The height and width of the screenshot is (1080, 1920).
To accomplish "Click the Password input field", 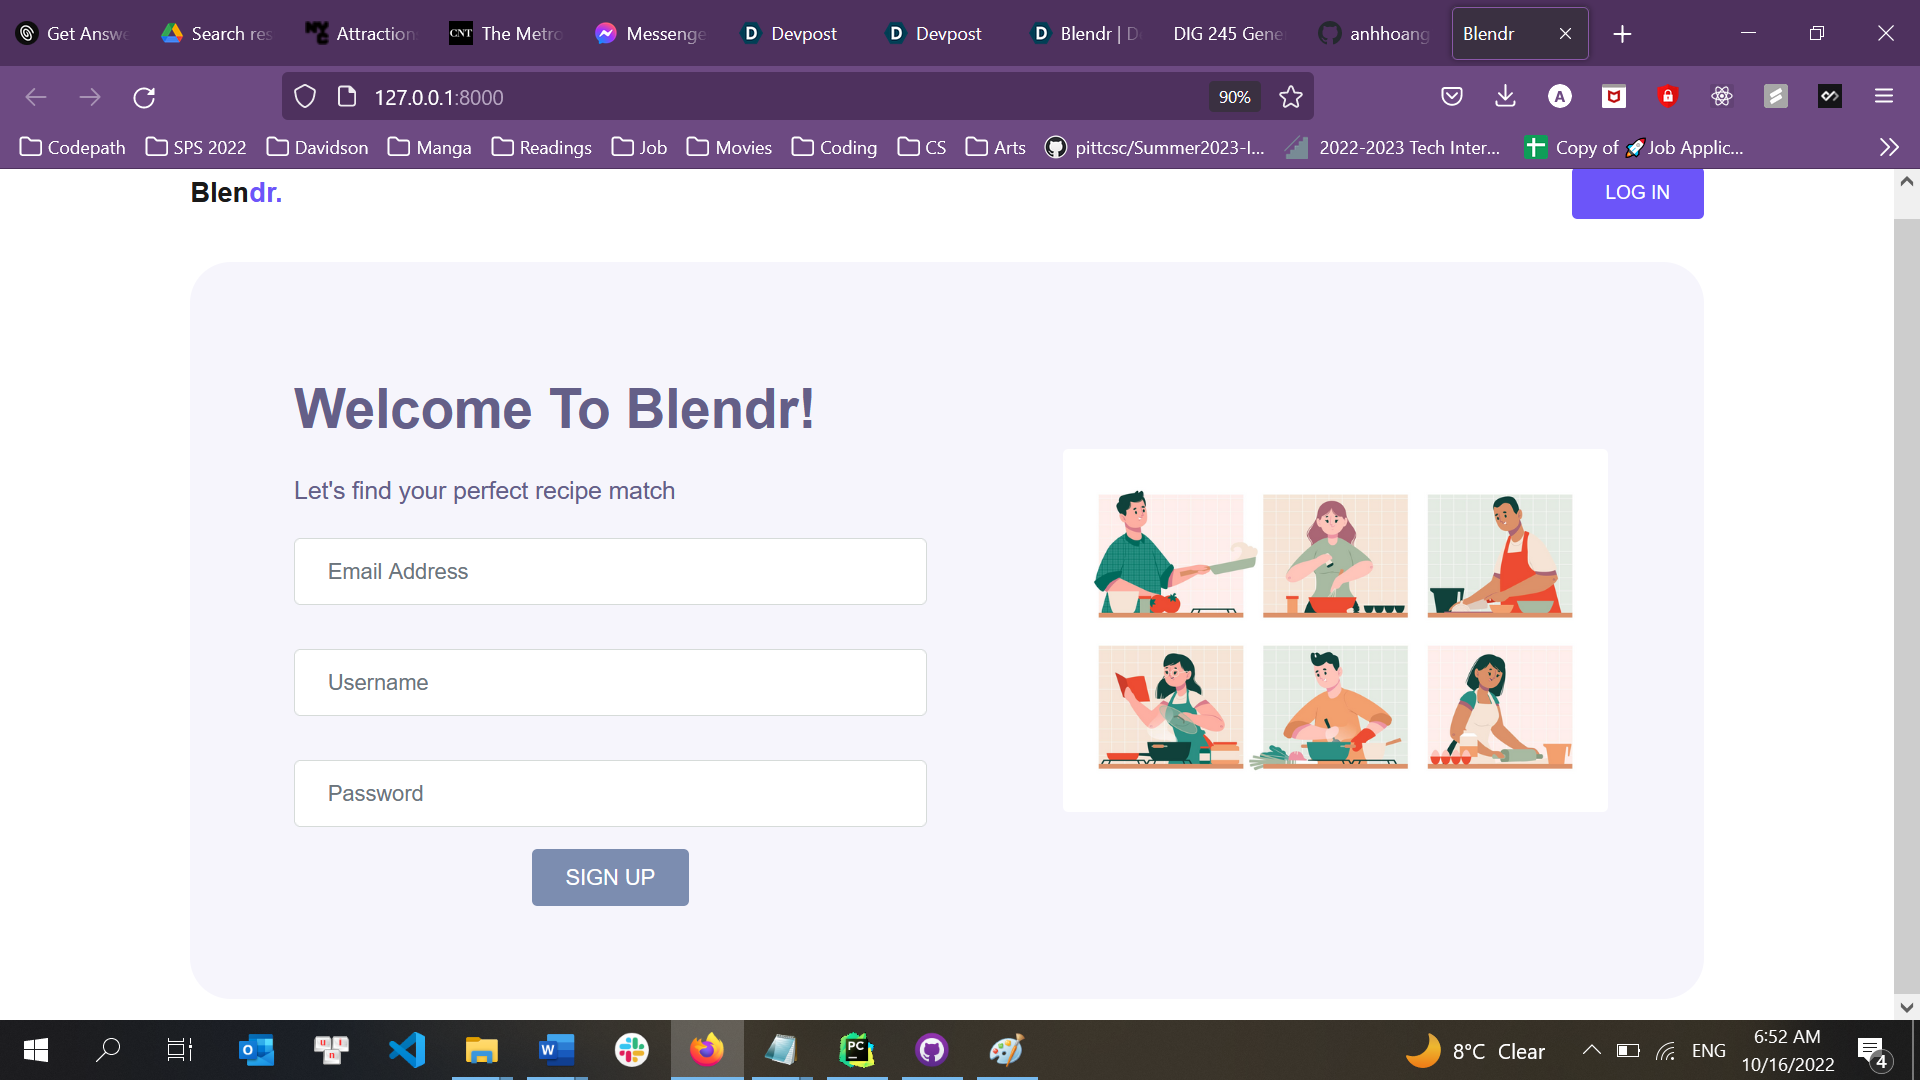I will (610, 793).
